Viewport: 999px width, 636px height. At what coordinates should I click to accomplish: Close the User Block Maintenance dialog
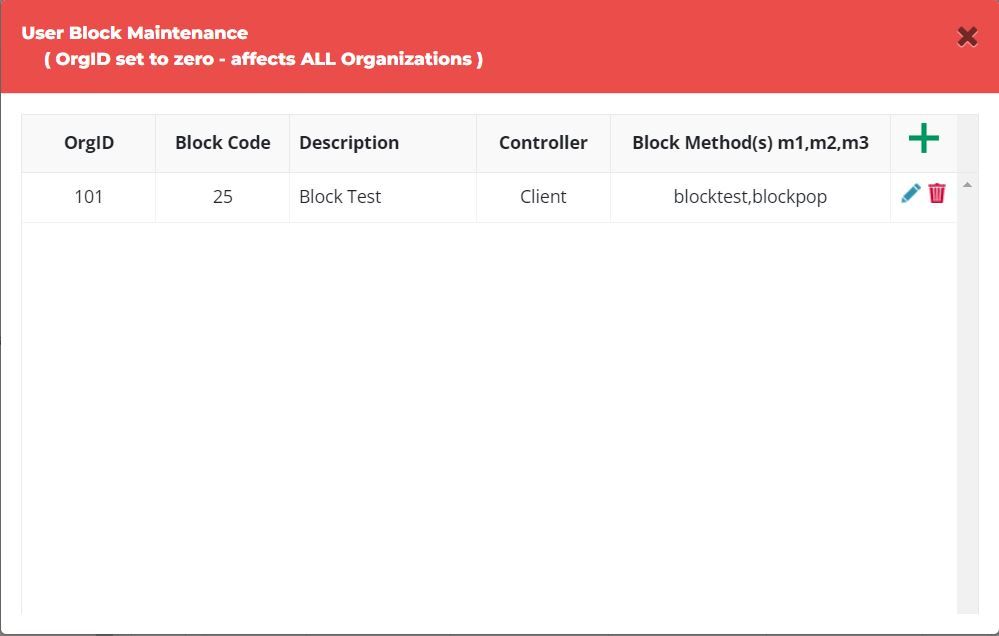point(967,36)
